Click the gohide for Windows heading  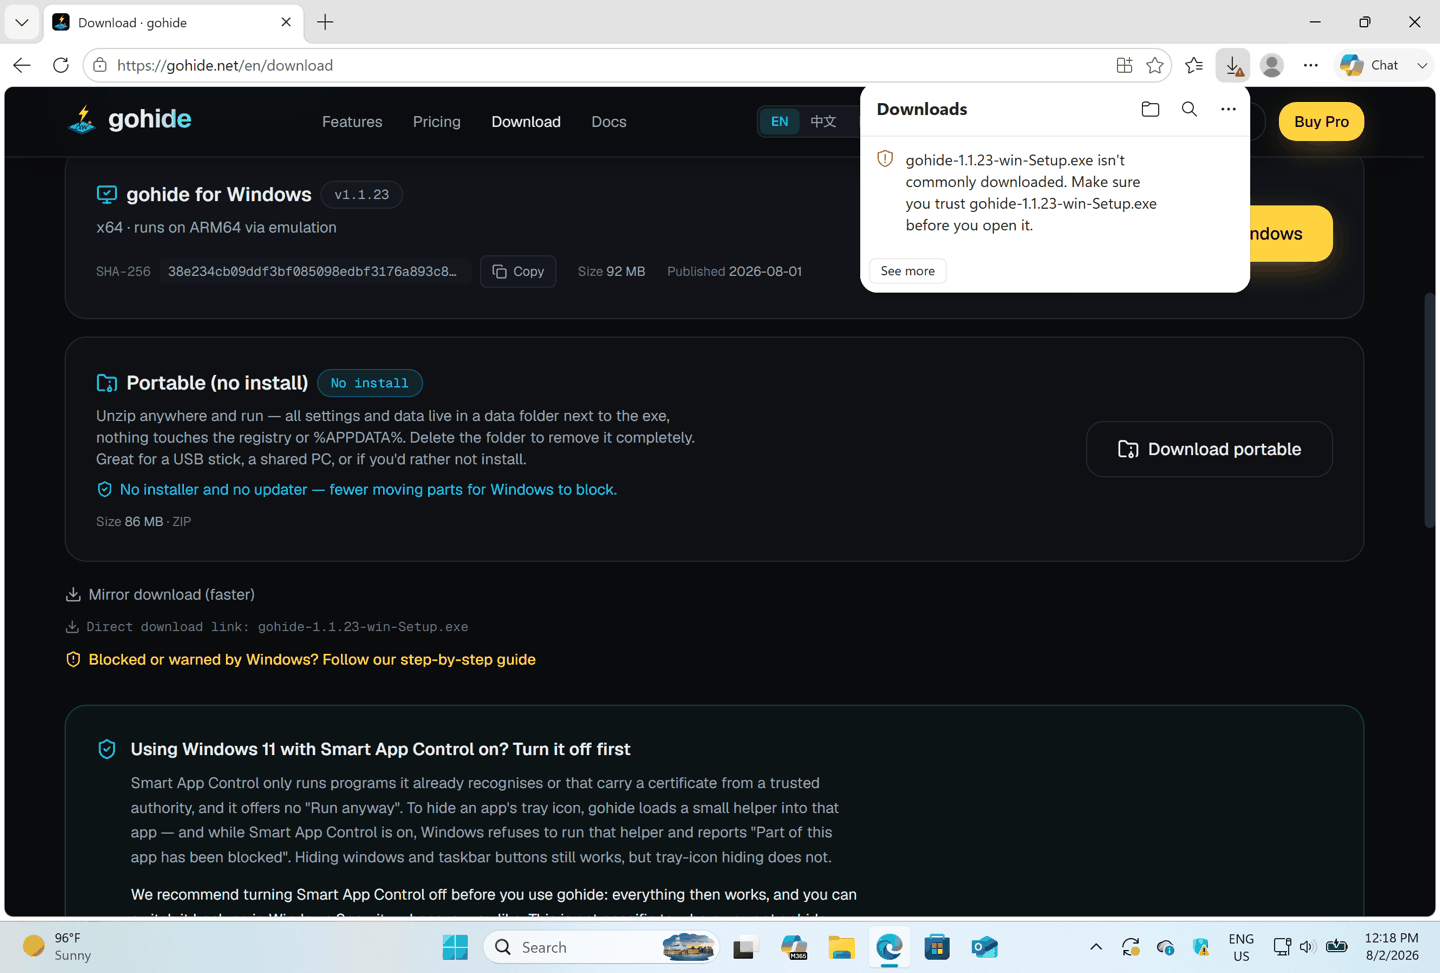click(219, 194)
